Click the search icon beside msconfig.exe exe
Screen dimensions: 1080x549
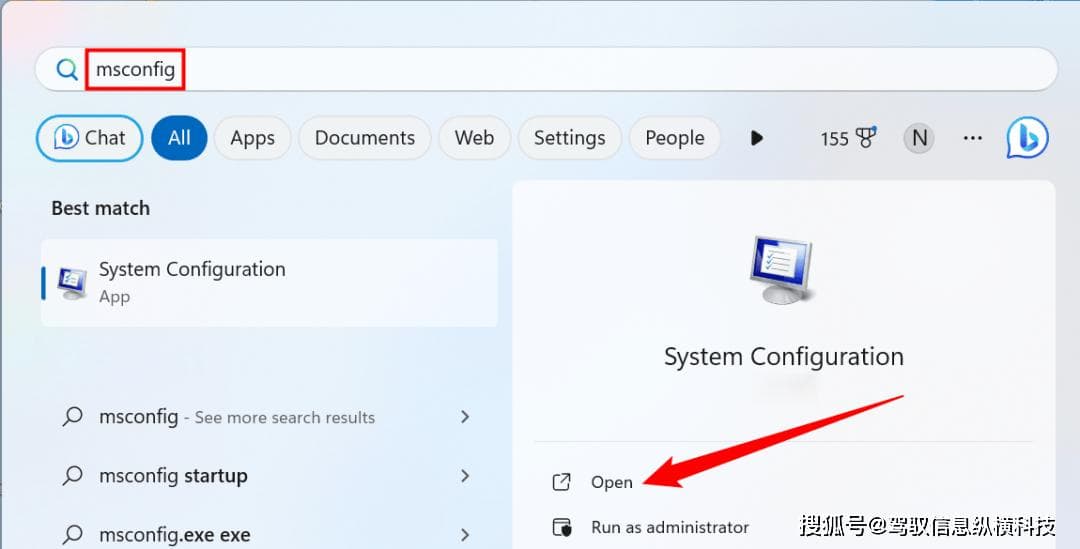click(72, 534)
